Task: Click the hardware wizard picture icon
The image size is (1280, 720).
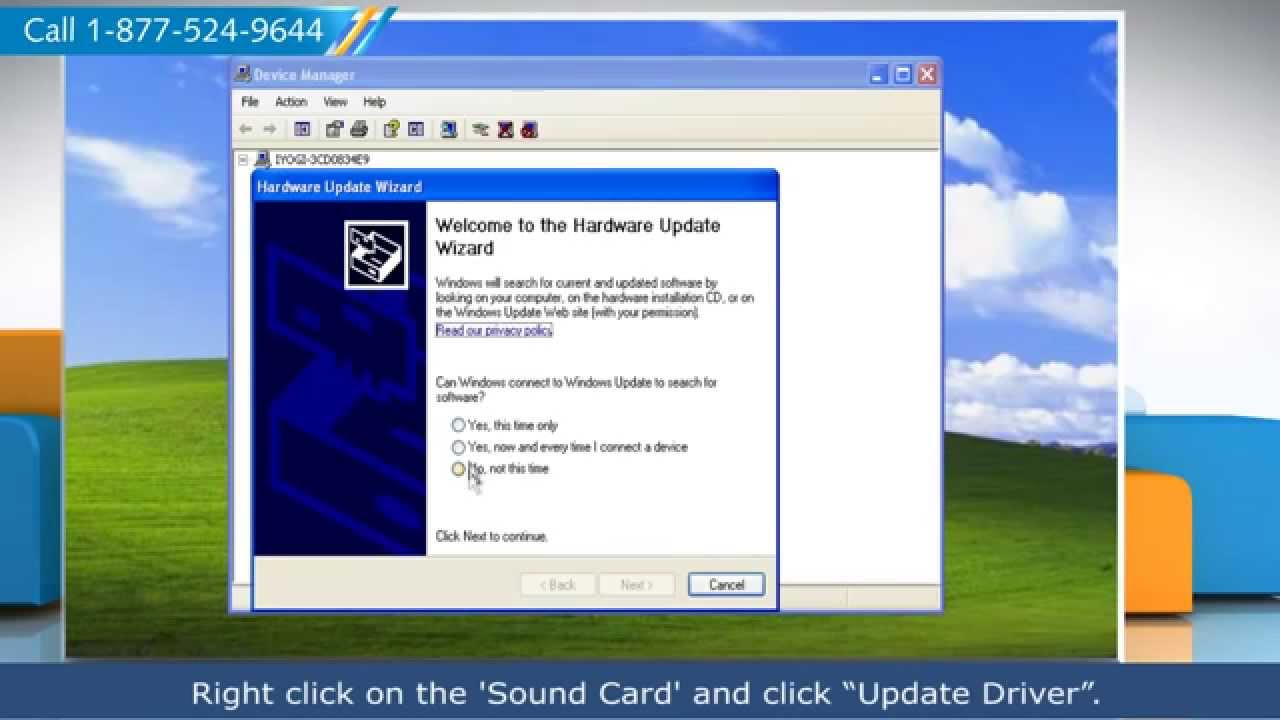Action: tap(376, 255)
